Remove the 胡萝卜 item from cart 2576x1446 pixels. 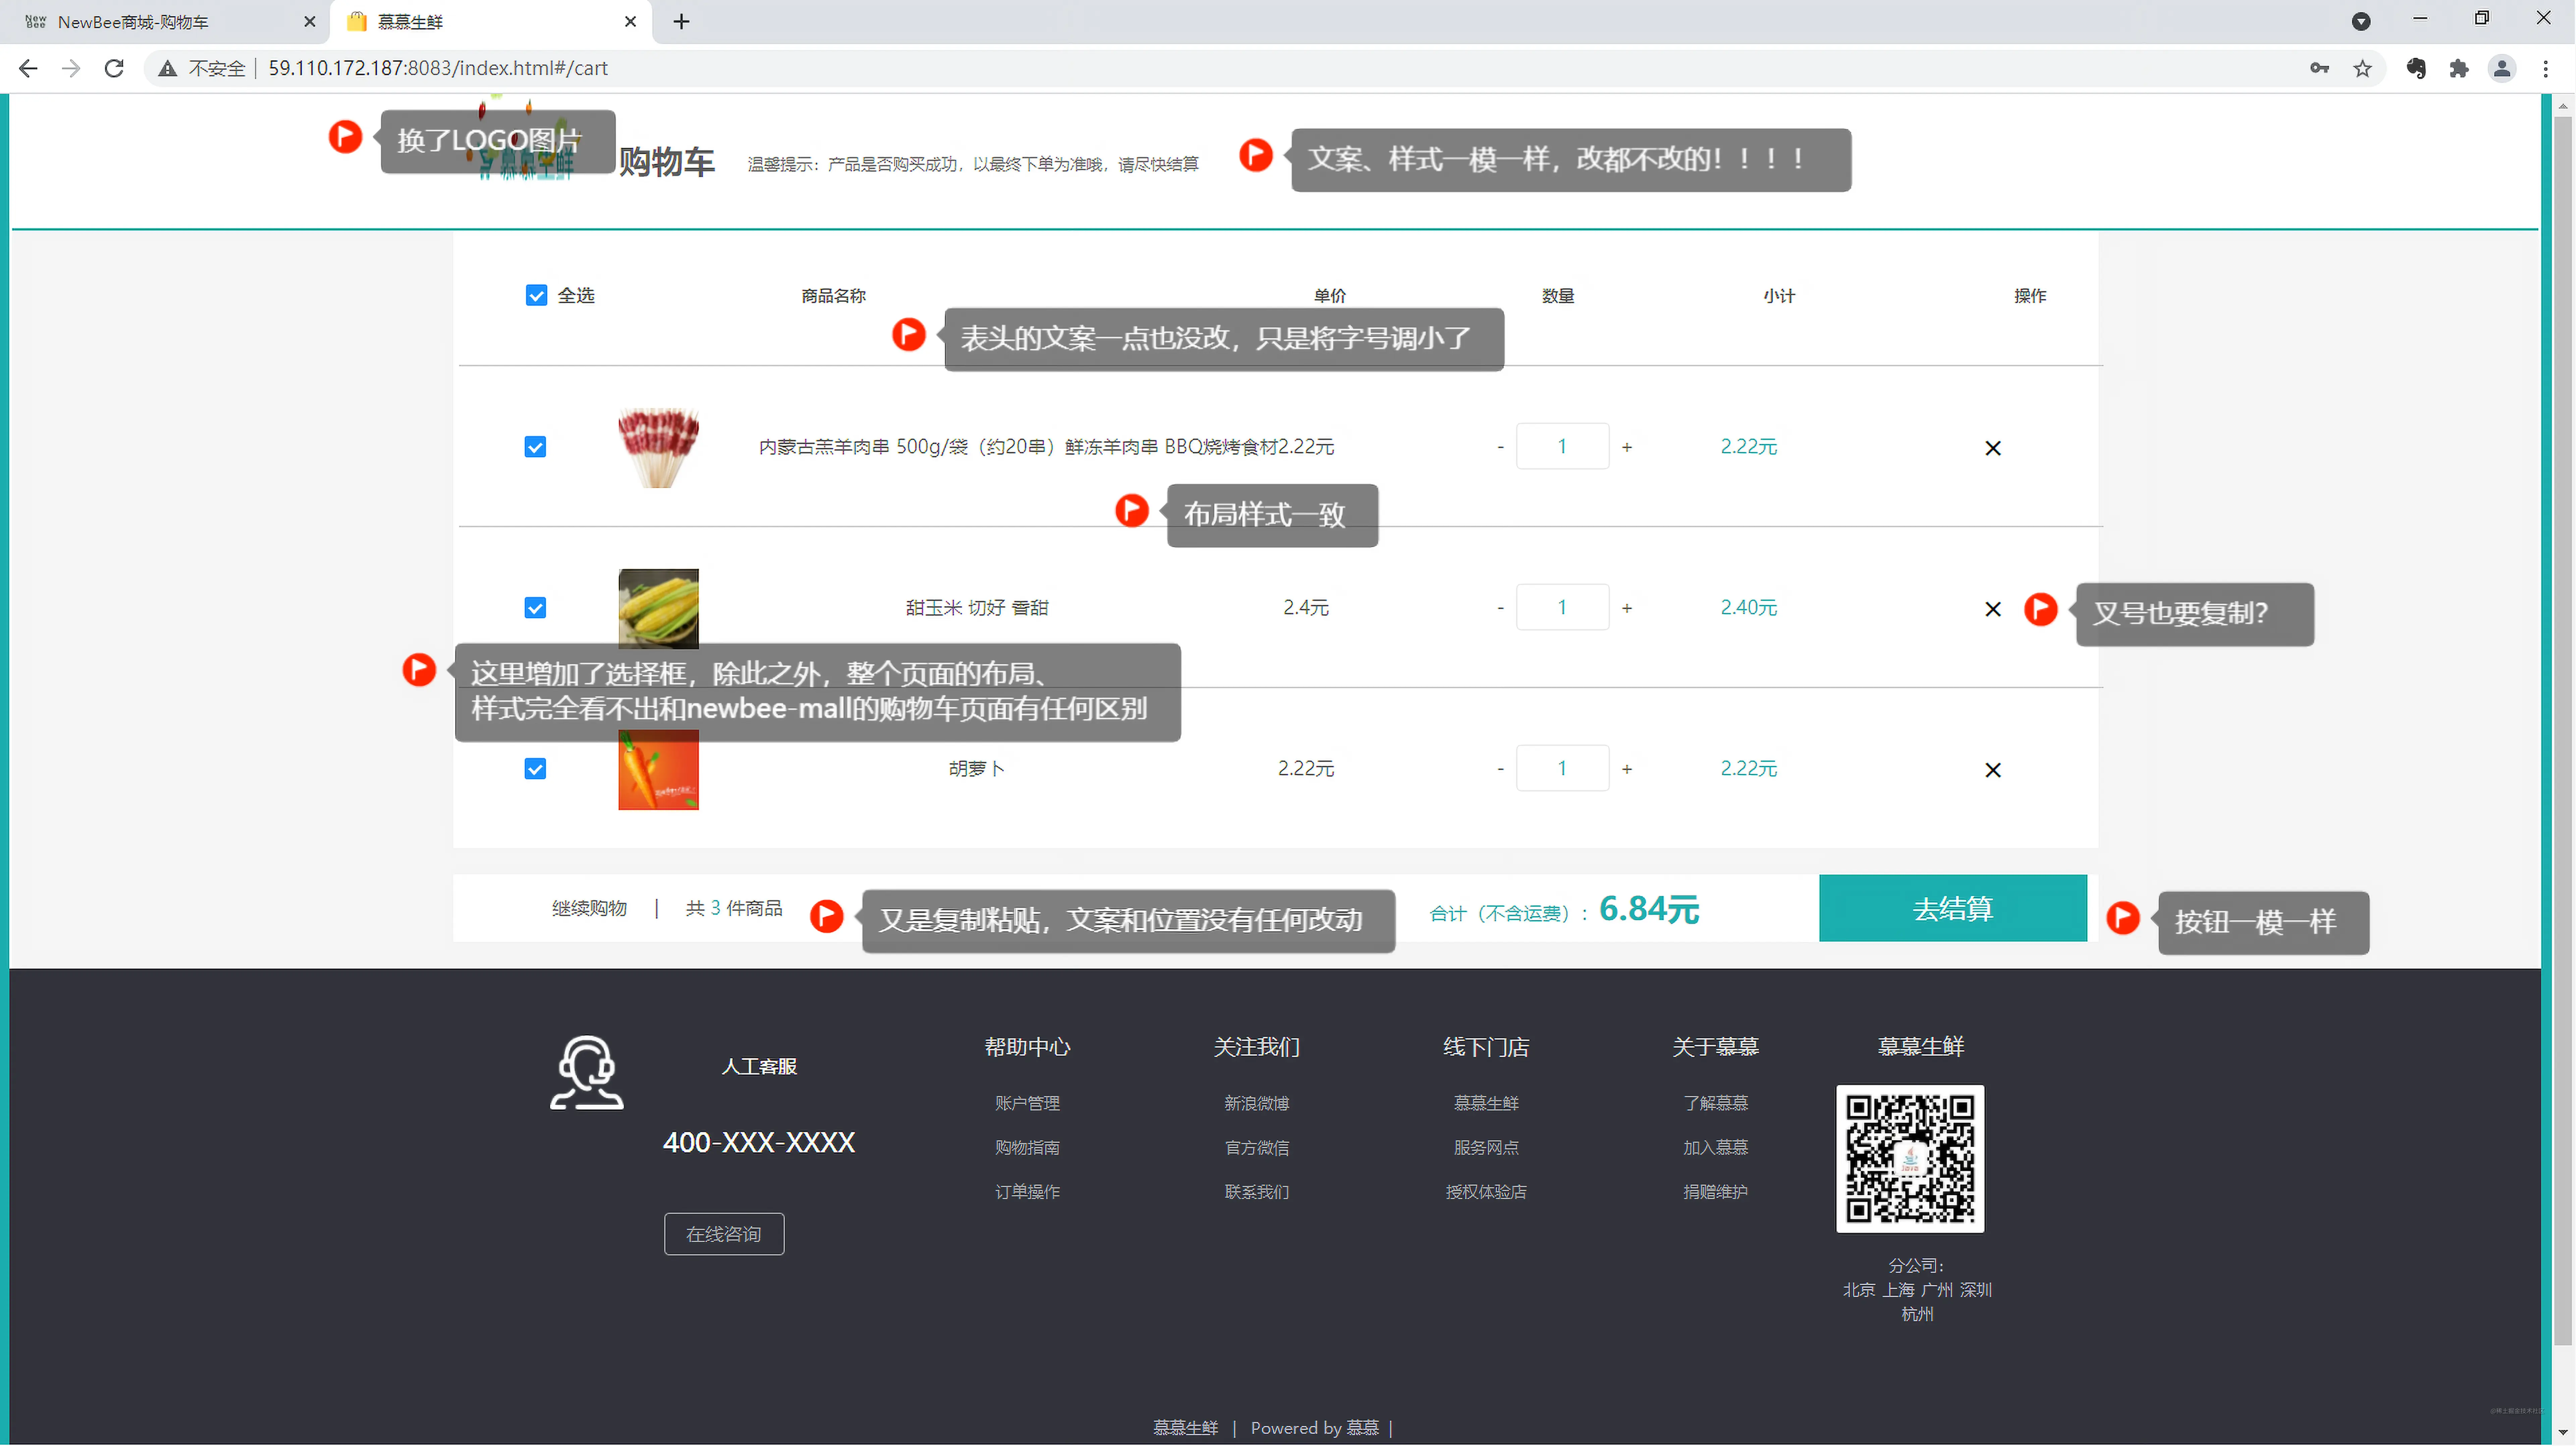1993,770
